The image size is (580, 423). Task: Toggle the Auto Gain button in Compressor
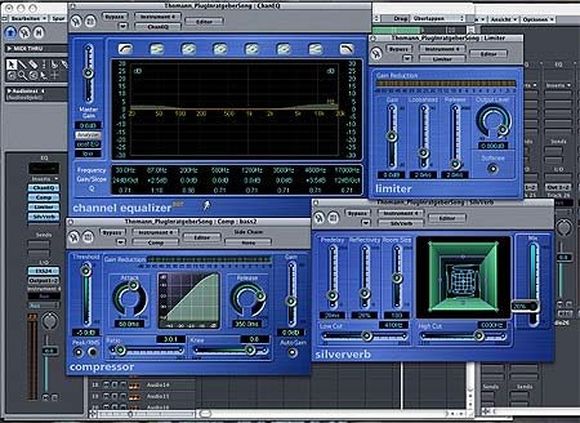point(293,352)
